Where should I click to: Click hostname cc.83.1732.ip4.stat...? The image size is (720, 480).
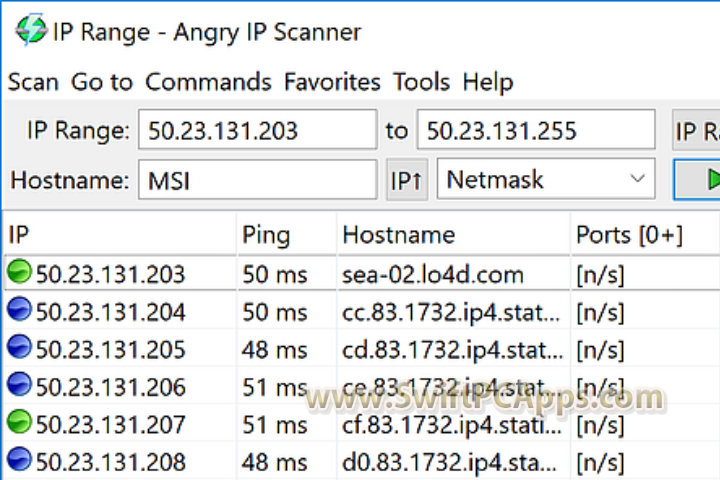(451, 312)
